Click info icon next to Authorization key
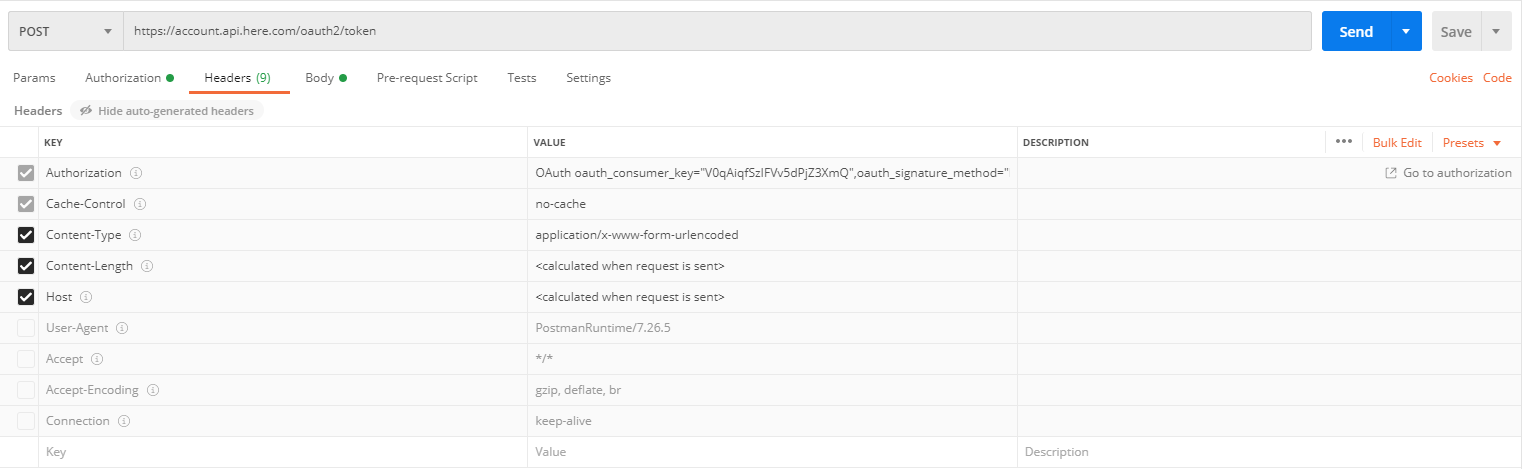This screenshot has height=469, width=1522. [136, 173]
